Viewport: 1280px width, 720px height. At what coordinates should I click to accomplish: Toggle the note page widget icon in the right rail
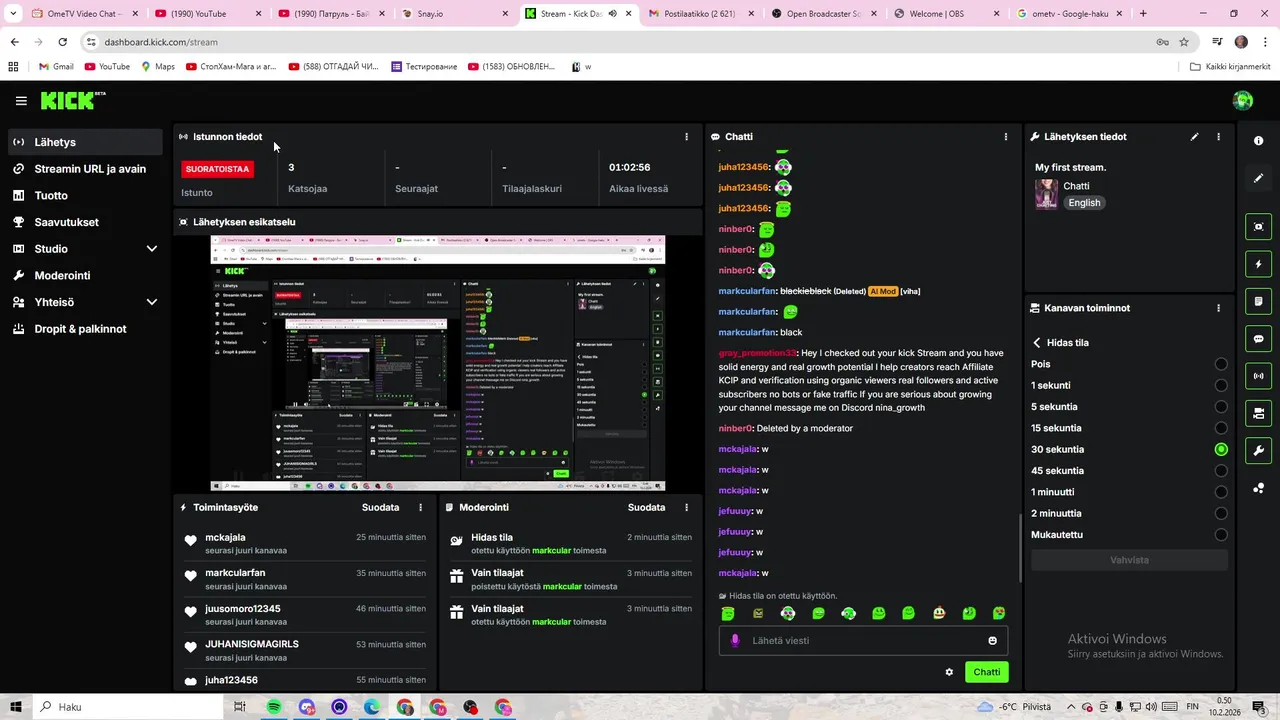click(x=1259, y=301)
